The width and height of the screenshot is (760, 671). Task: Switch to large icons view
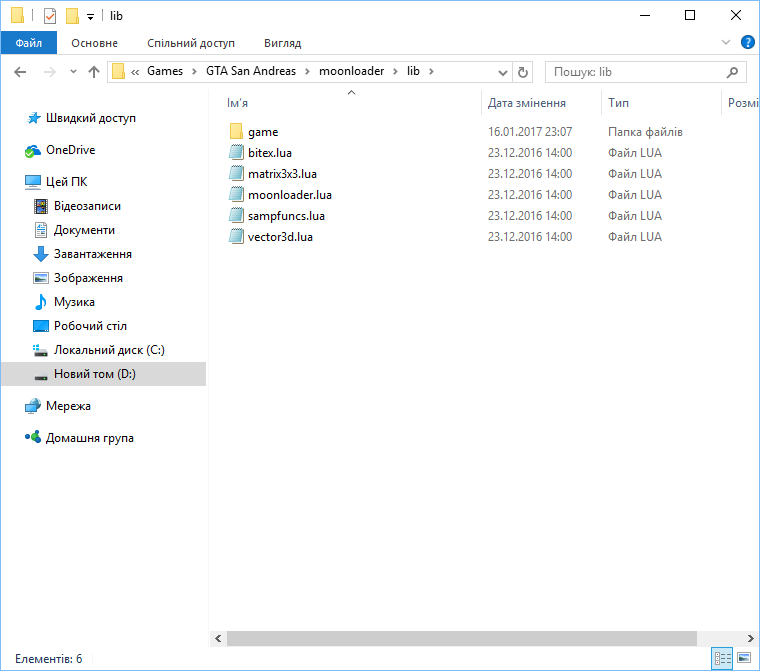tap(744, 658)
